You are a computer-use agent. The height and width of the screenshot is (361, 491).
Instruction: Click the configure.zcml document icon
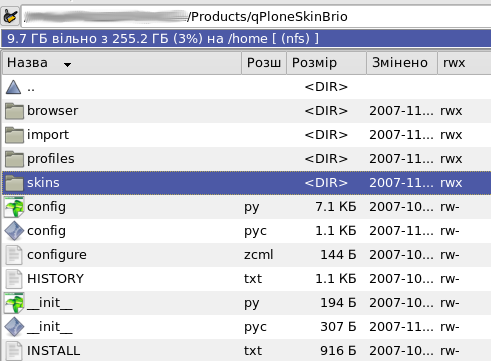[14, 255]
